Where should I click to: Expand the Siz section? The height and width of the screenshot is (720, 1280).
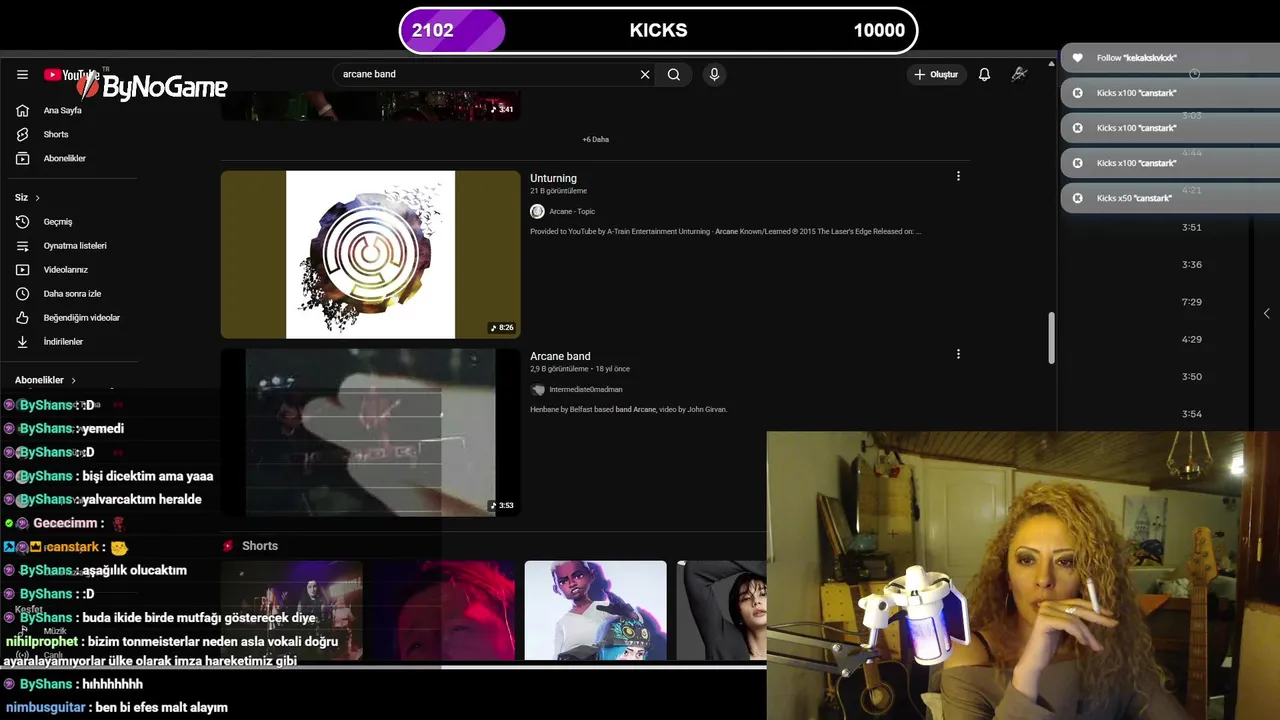click(28, 198)
